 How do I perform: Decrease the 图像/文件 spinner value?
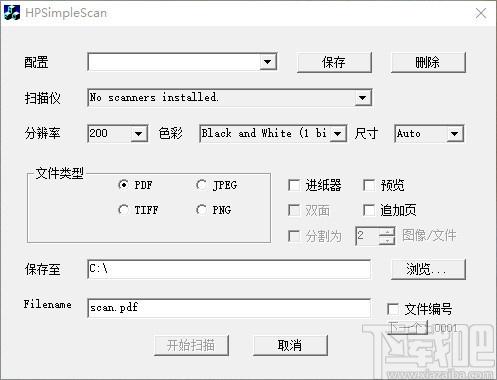387,240
